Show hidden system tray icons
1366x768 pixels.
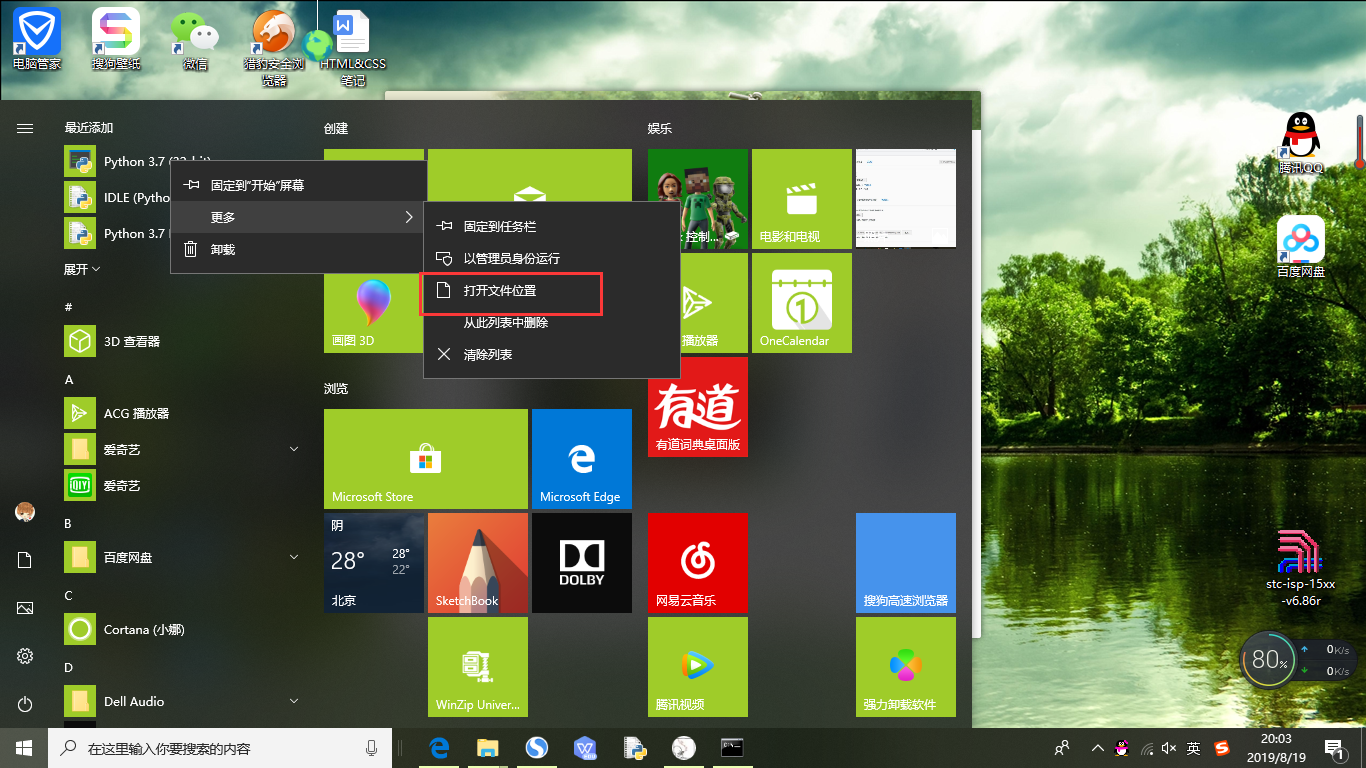click(x=1098, y=748)
